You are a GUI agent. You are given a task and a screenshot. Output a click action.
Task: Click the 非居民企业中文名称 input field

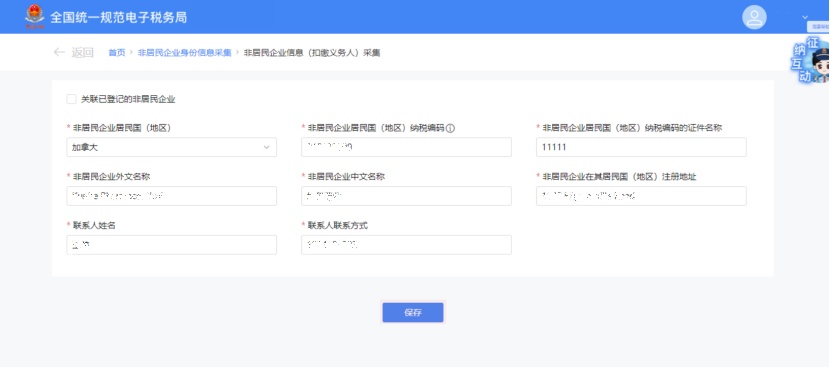tap(407, 196)
